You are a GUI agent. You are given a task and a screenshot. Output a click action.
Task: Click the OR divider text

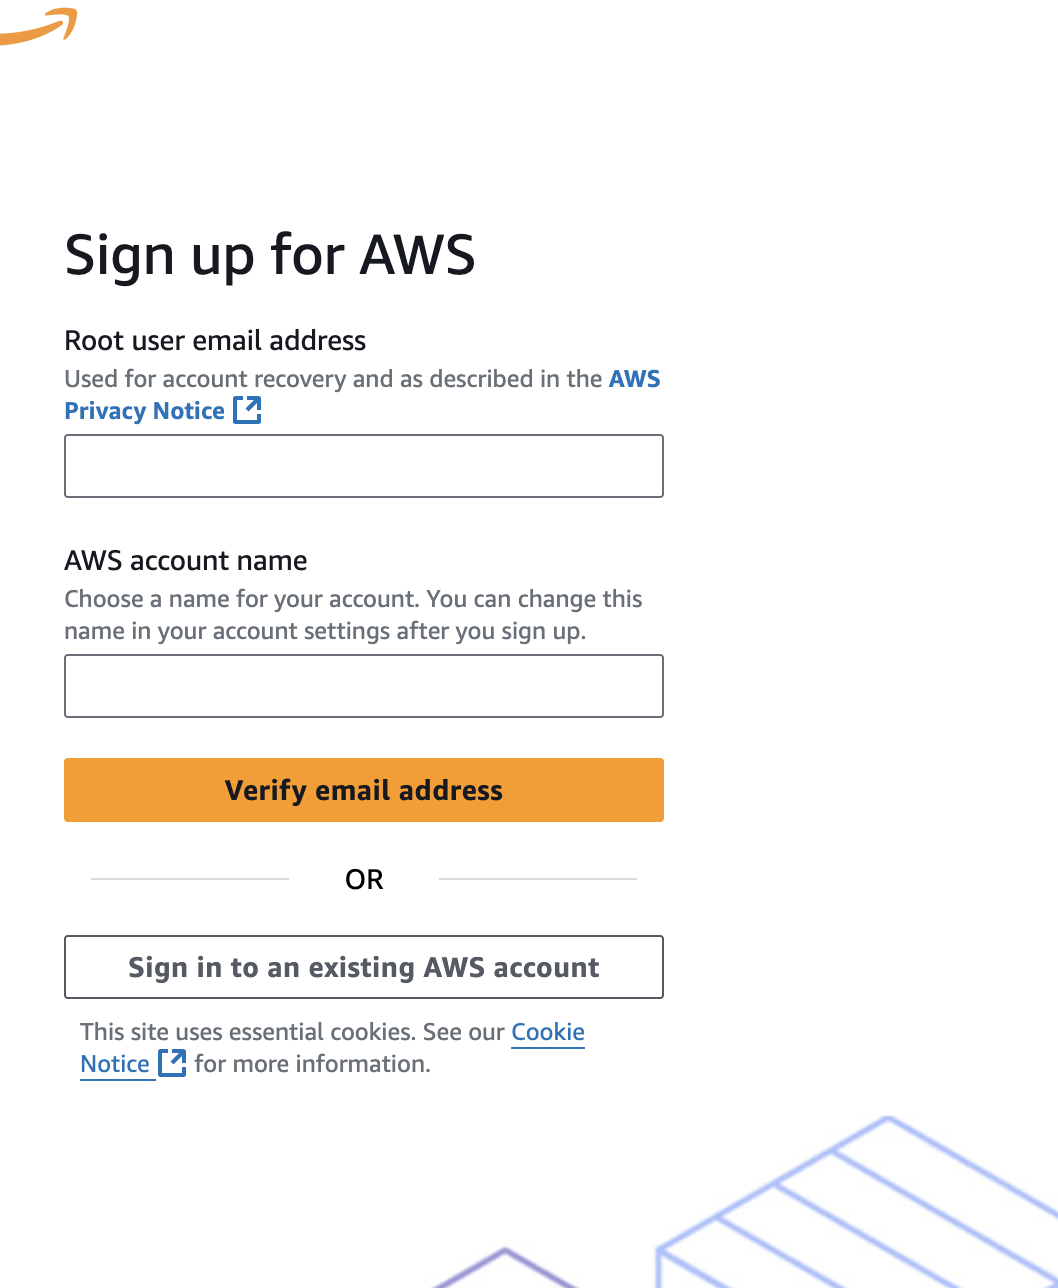pyautogui.click(x=364, y=879)
